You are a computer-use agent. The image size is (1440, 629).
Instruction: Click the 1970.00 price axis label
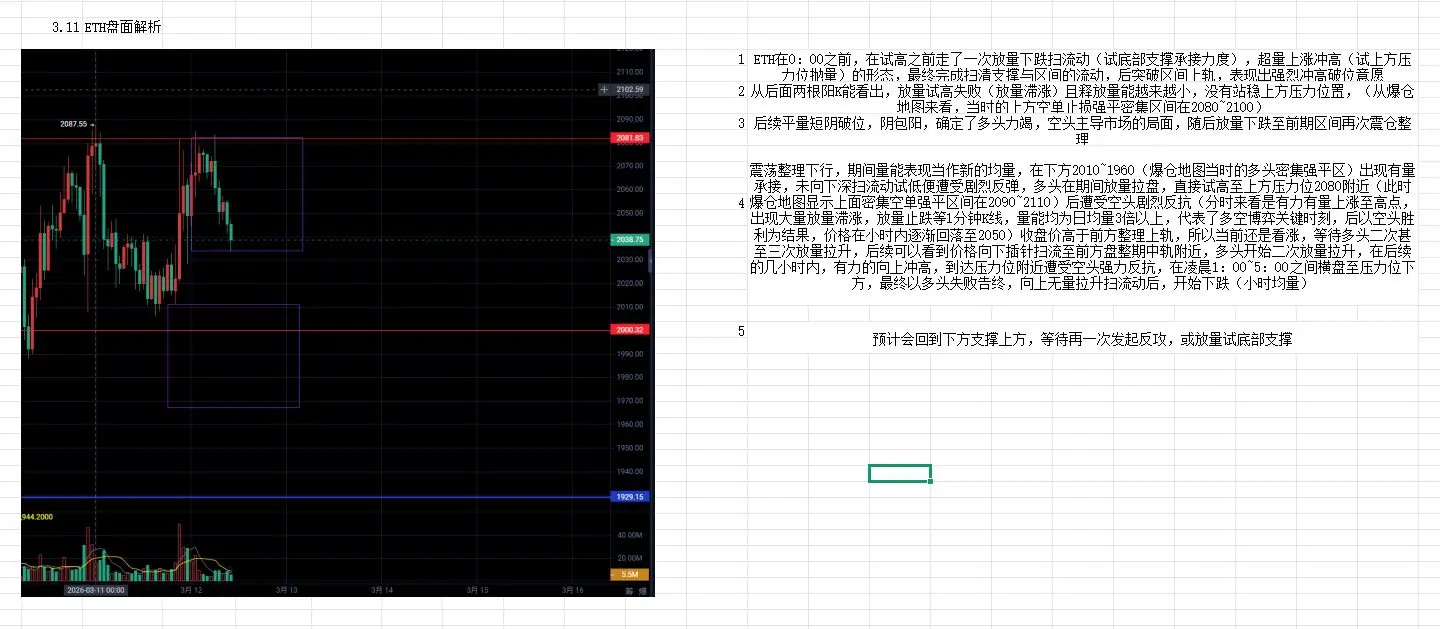630,401
